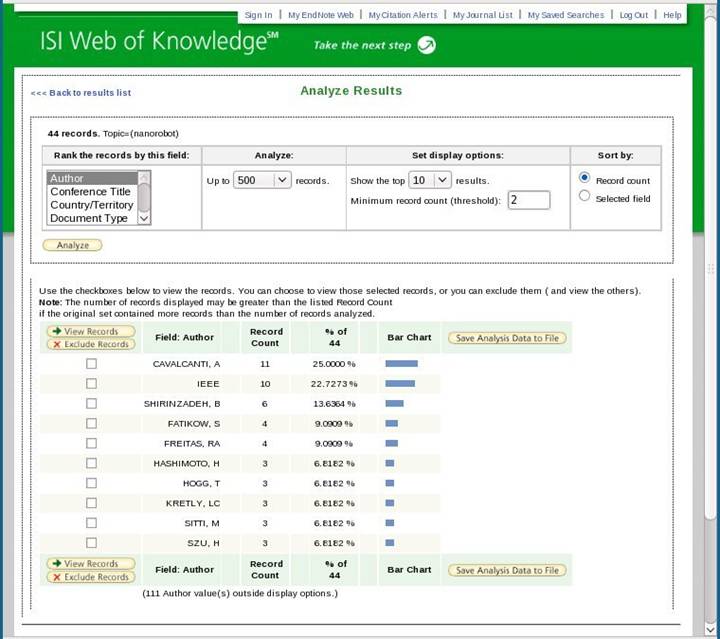Select Author in the rank field list
The height and width of the screenshot is (639, 720).
[x=92, y=178]
